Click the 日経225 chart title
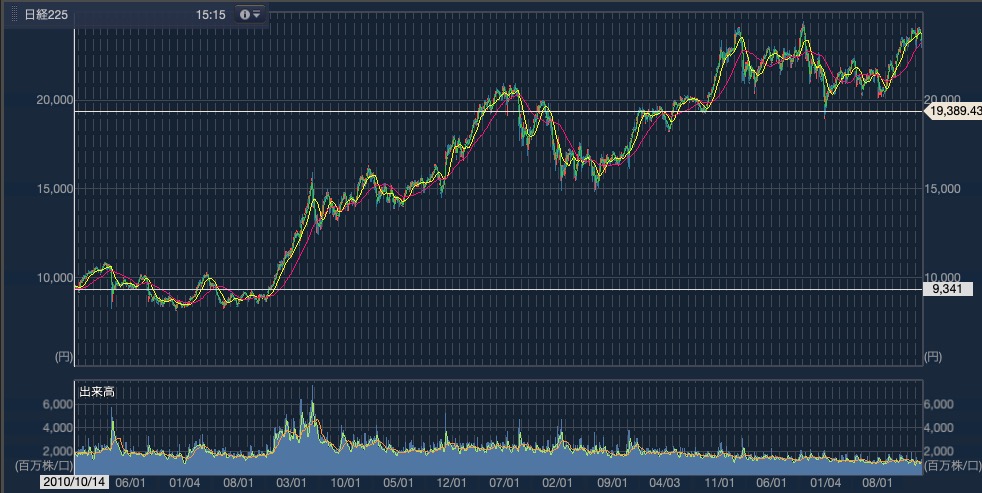 point(45,14)
